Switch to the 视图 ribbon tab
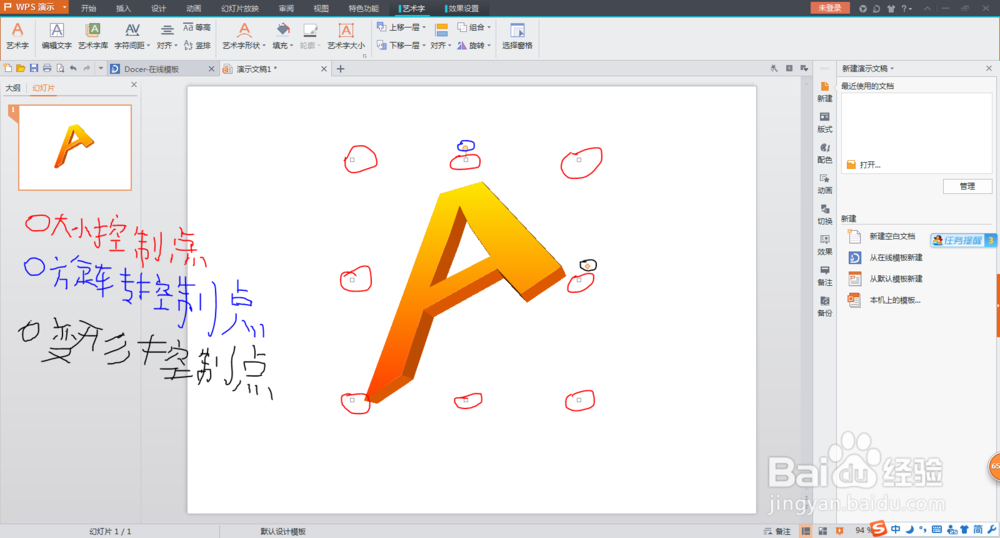The width and height of the screenshot is (1000, 538). pos(321,8)
